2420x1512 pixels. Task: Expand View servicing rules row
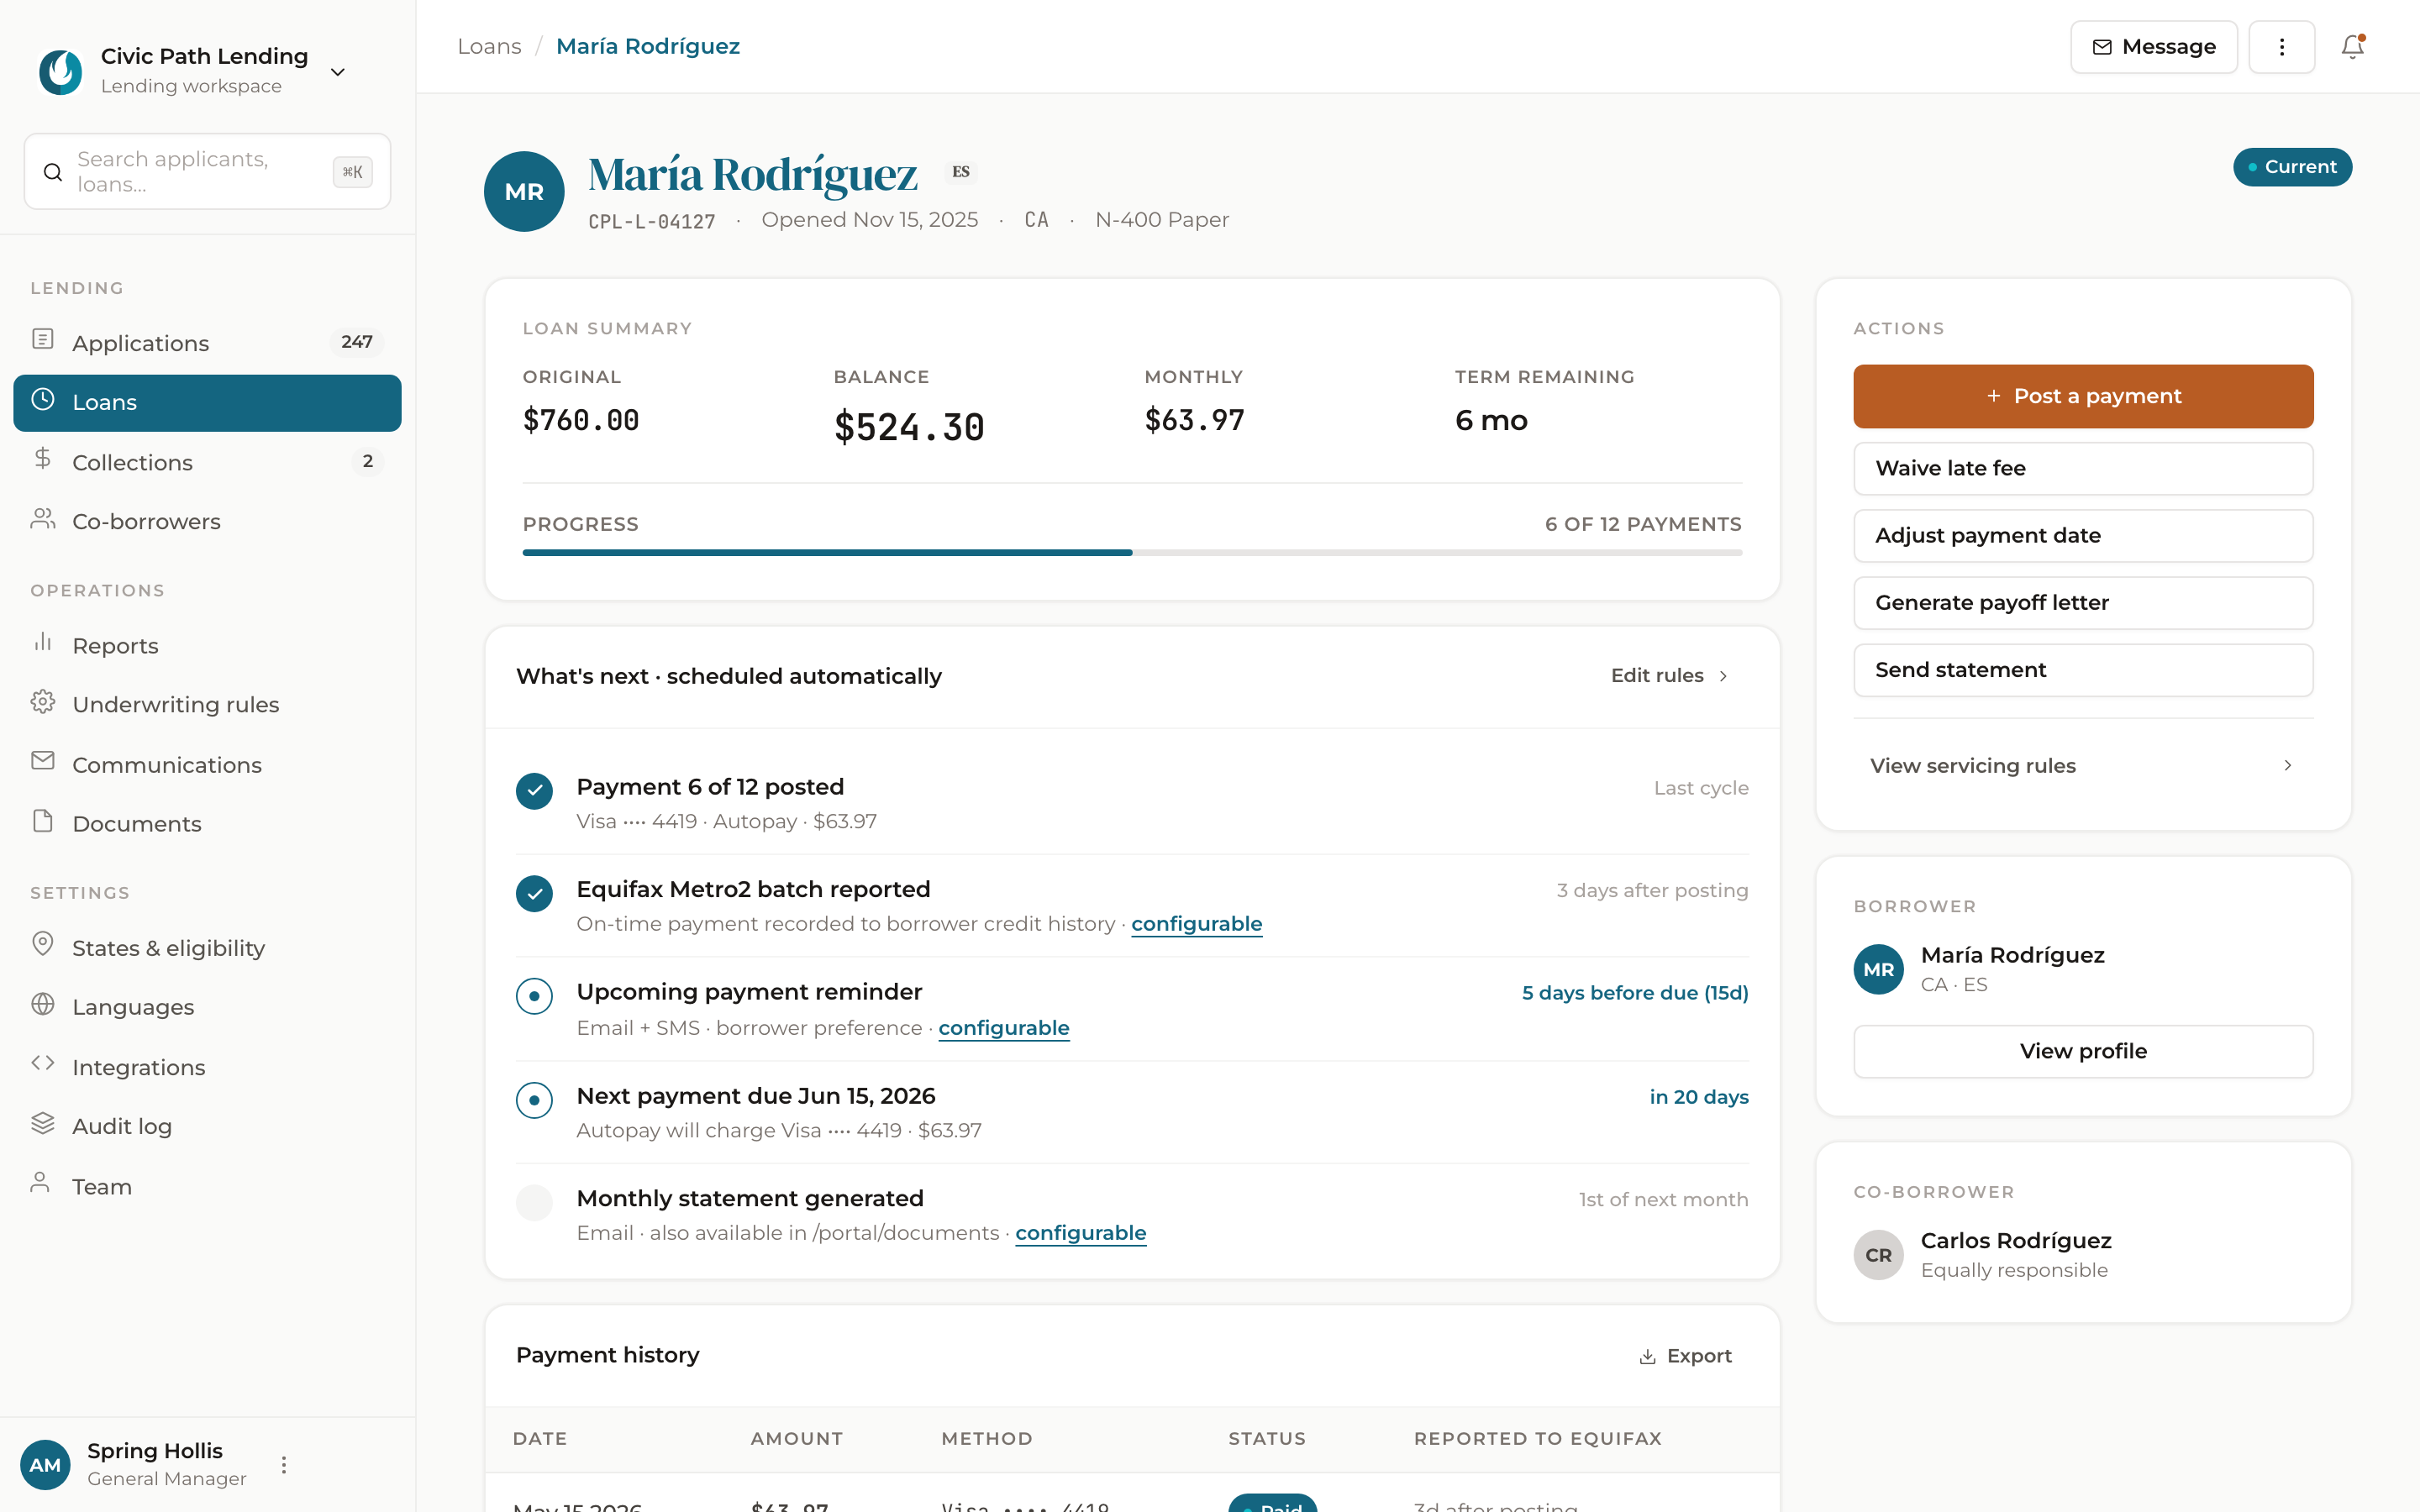click(x=2083, y=765)
